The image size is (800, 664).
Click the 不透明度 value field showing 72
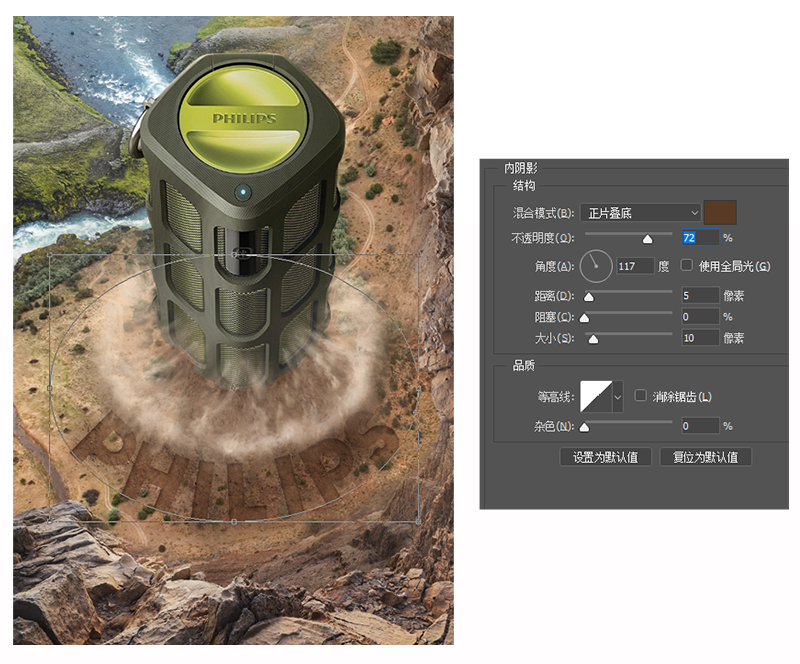tap(700, 238)
